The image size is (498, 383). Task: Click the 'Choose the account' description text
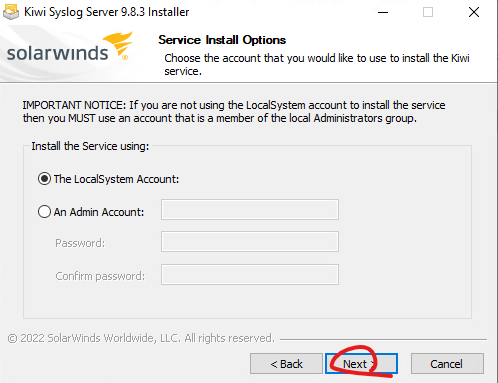click(317, 64)
